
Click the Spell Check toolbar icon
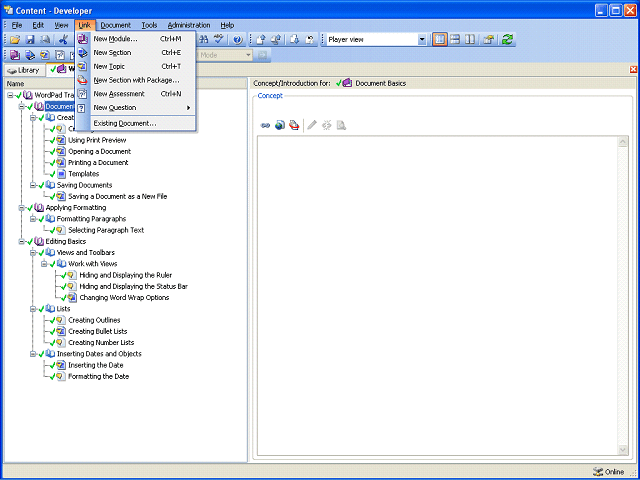pos(219,40)
